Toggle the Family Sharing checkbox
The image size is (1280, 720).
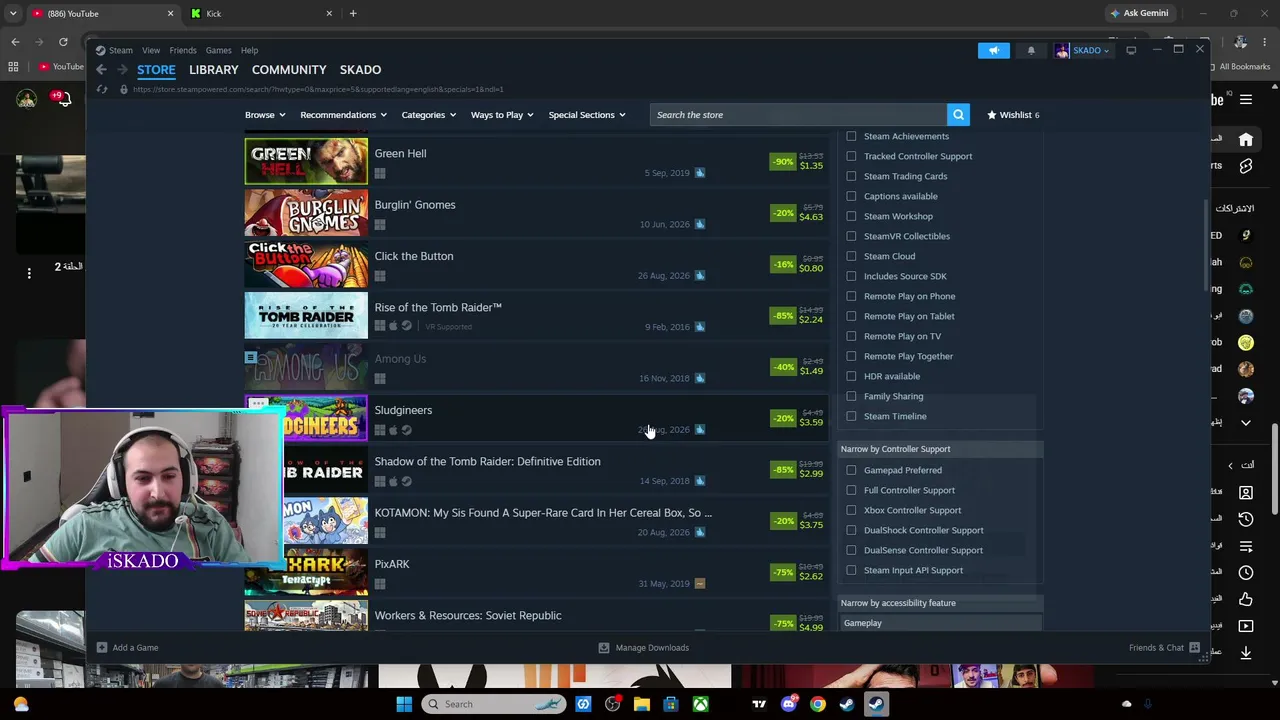pos(851,396)
